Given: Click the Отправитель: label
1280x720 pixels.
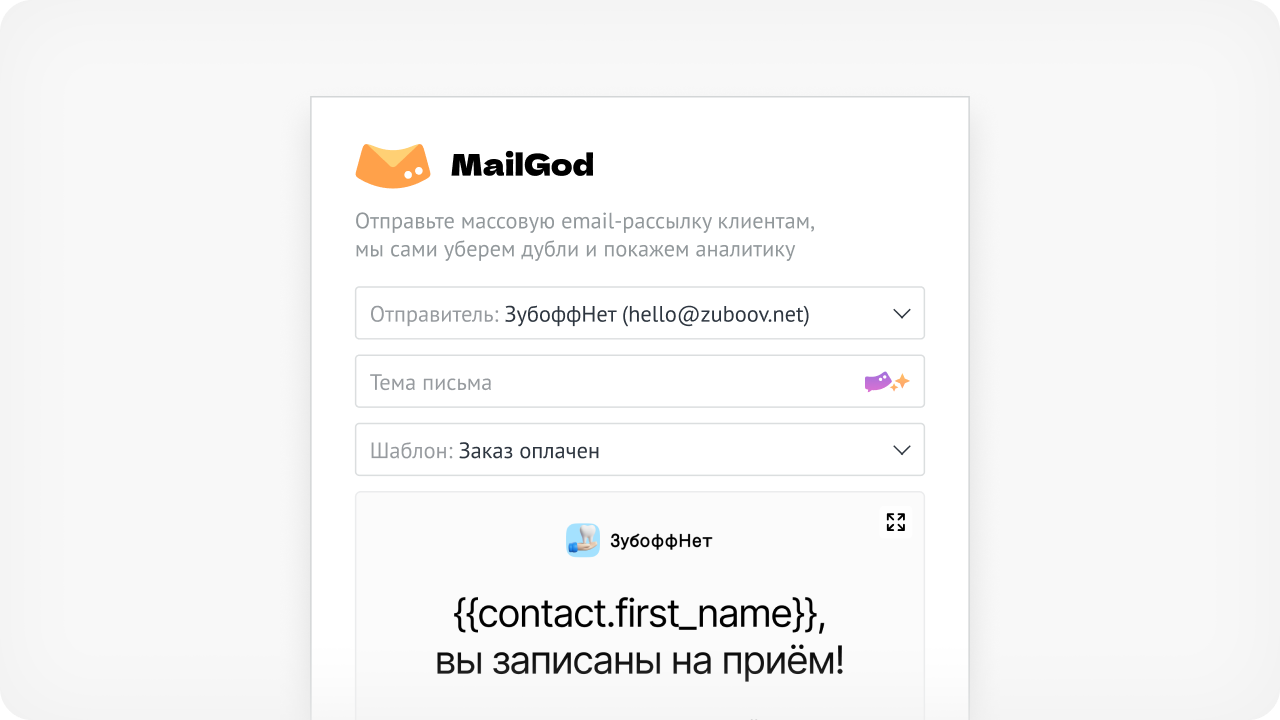Looking at the screenshot, I should point(434,314).
